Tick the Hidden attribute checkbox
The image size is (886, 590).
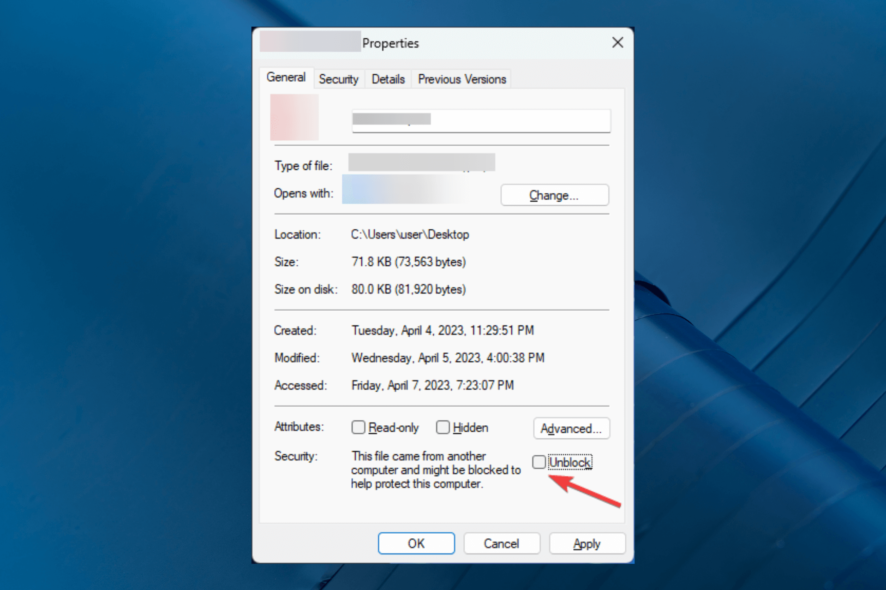(442, 427)
